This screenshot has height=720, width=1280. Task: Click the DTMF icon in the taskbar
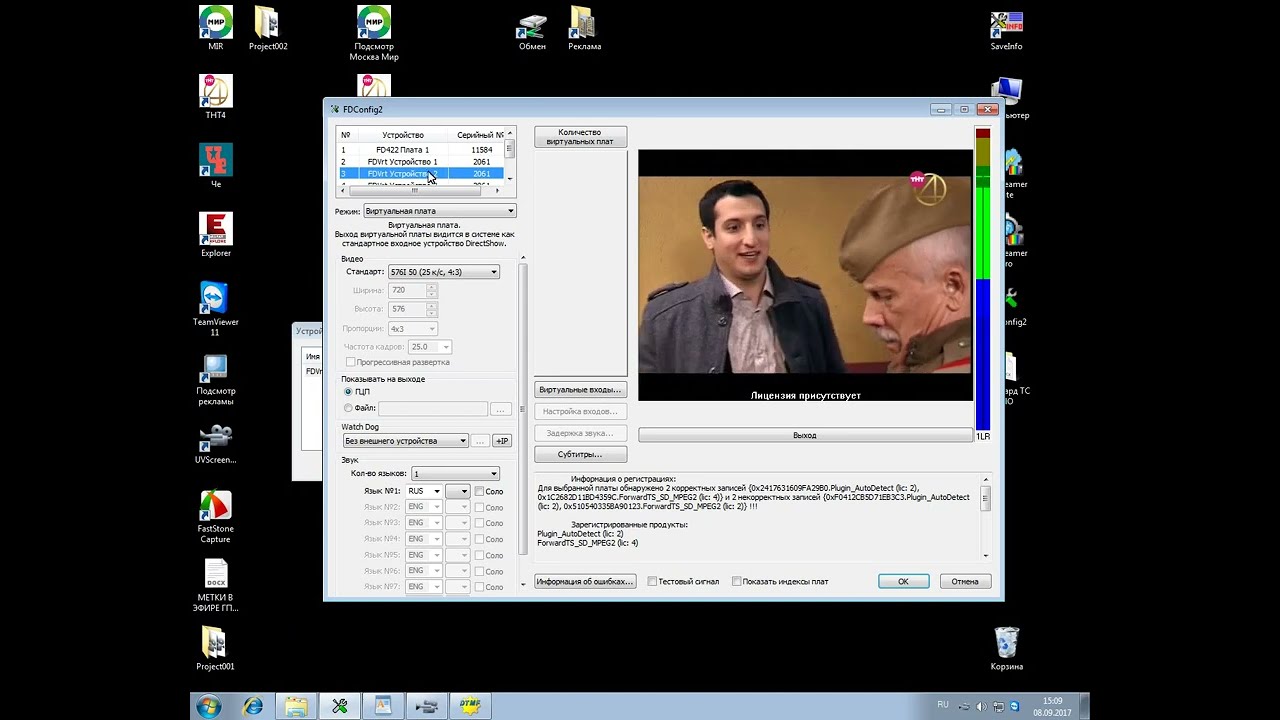470,706
